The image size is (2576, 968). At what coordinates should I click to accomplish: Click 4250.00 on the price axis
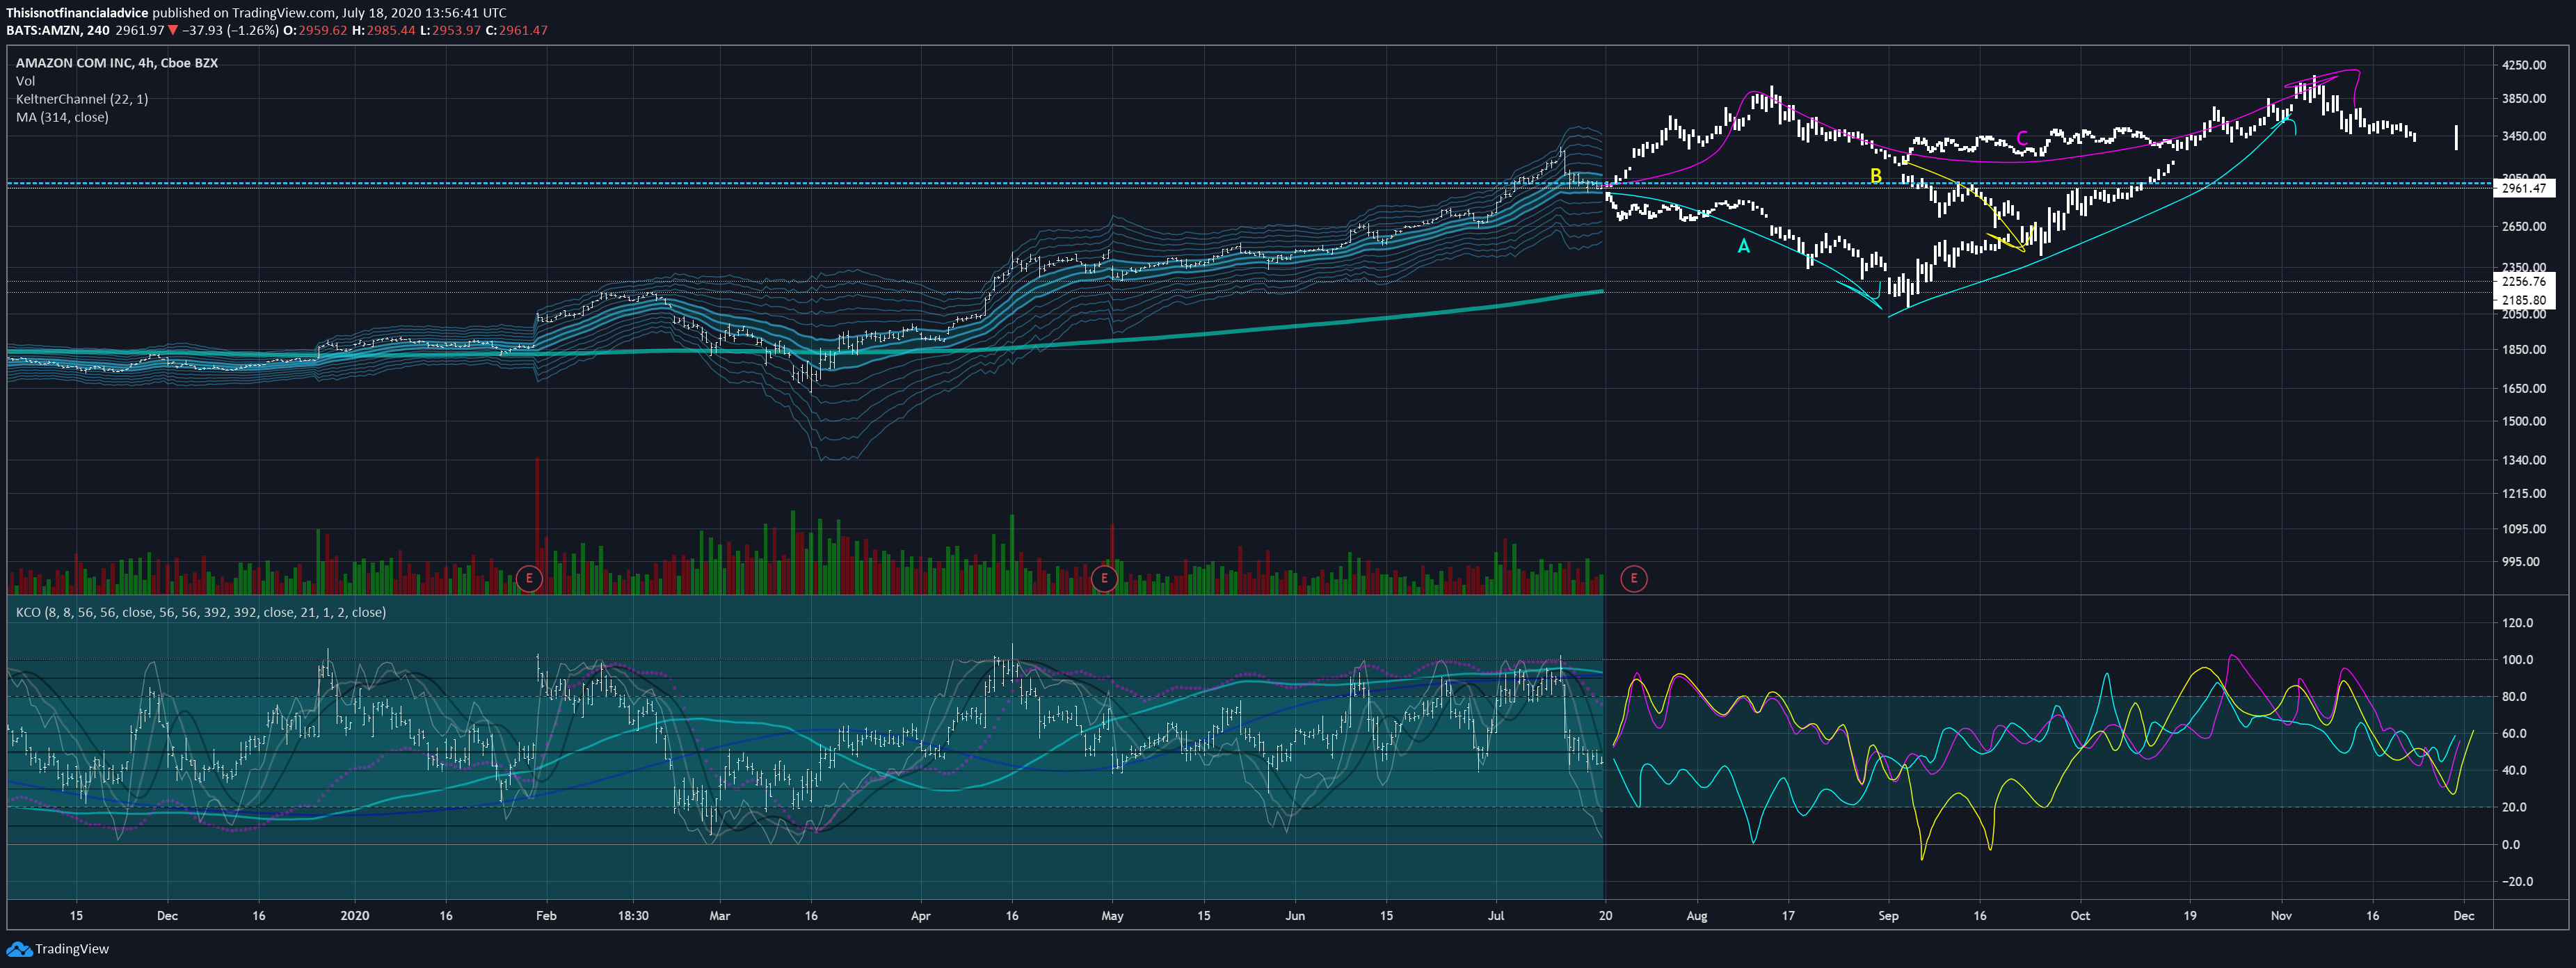(2524, 65)
